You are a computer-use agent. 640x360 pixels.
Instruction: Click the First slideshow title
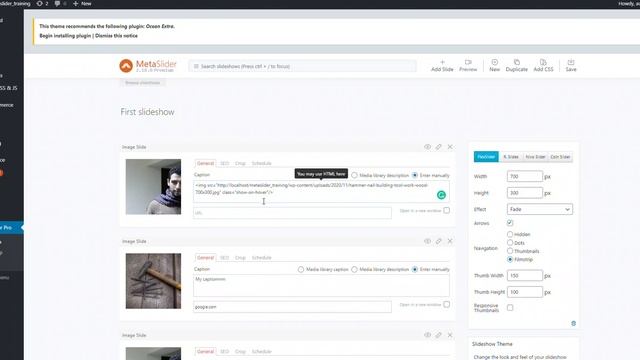click(147, 112)
